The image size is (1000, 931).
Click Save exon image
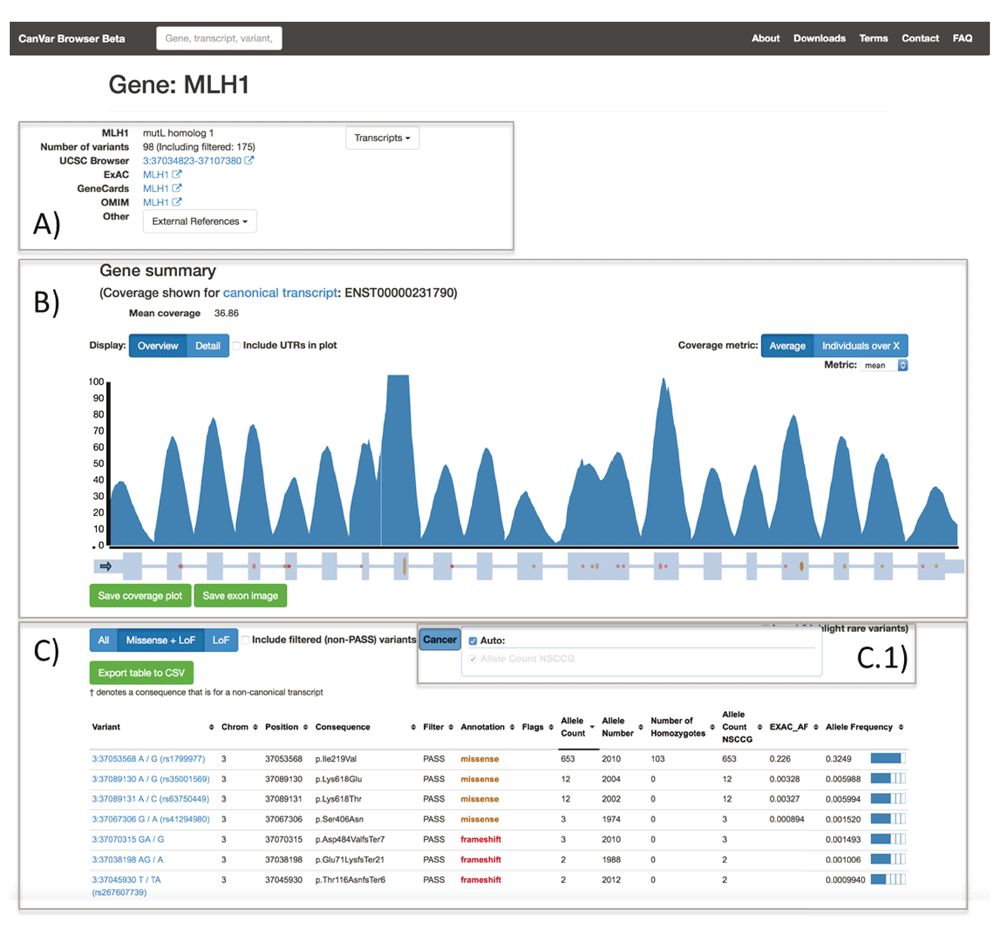240,596
